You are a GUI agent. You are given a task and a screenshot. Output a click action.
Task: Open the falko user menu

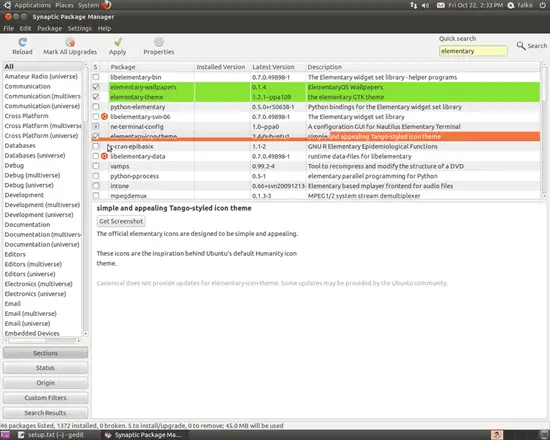521,5
